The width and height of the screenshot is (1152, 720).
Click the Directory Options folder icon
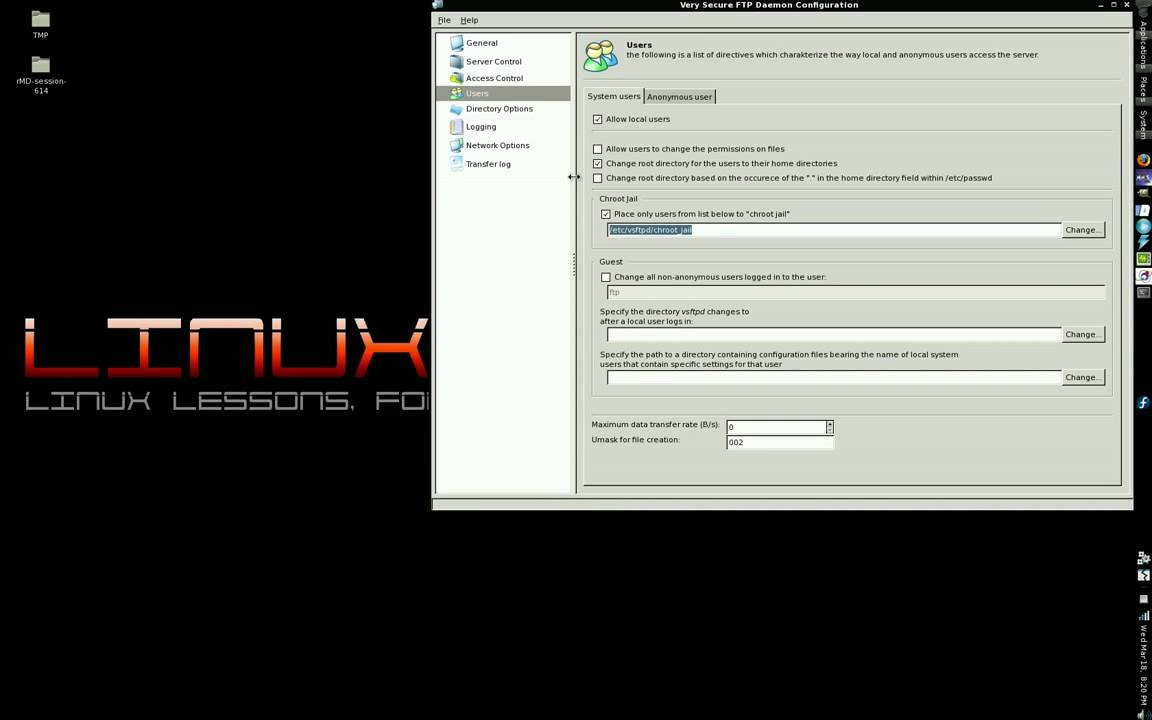456,109
